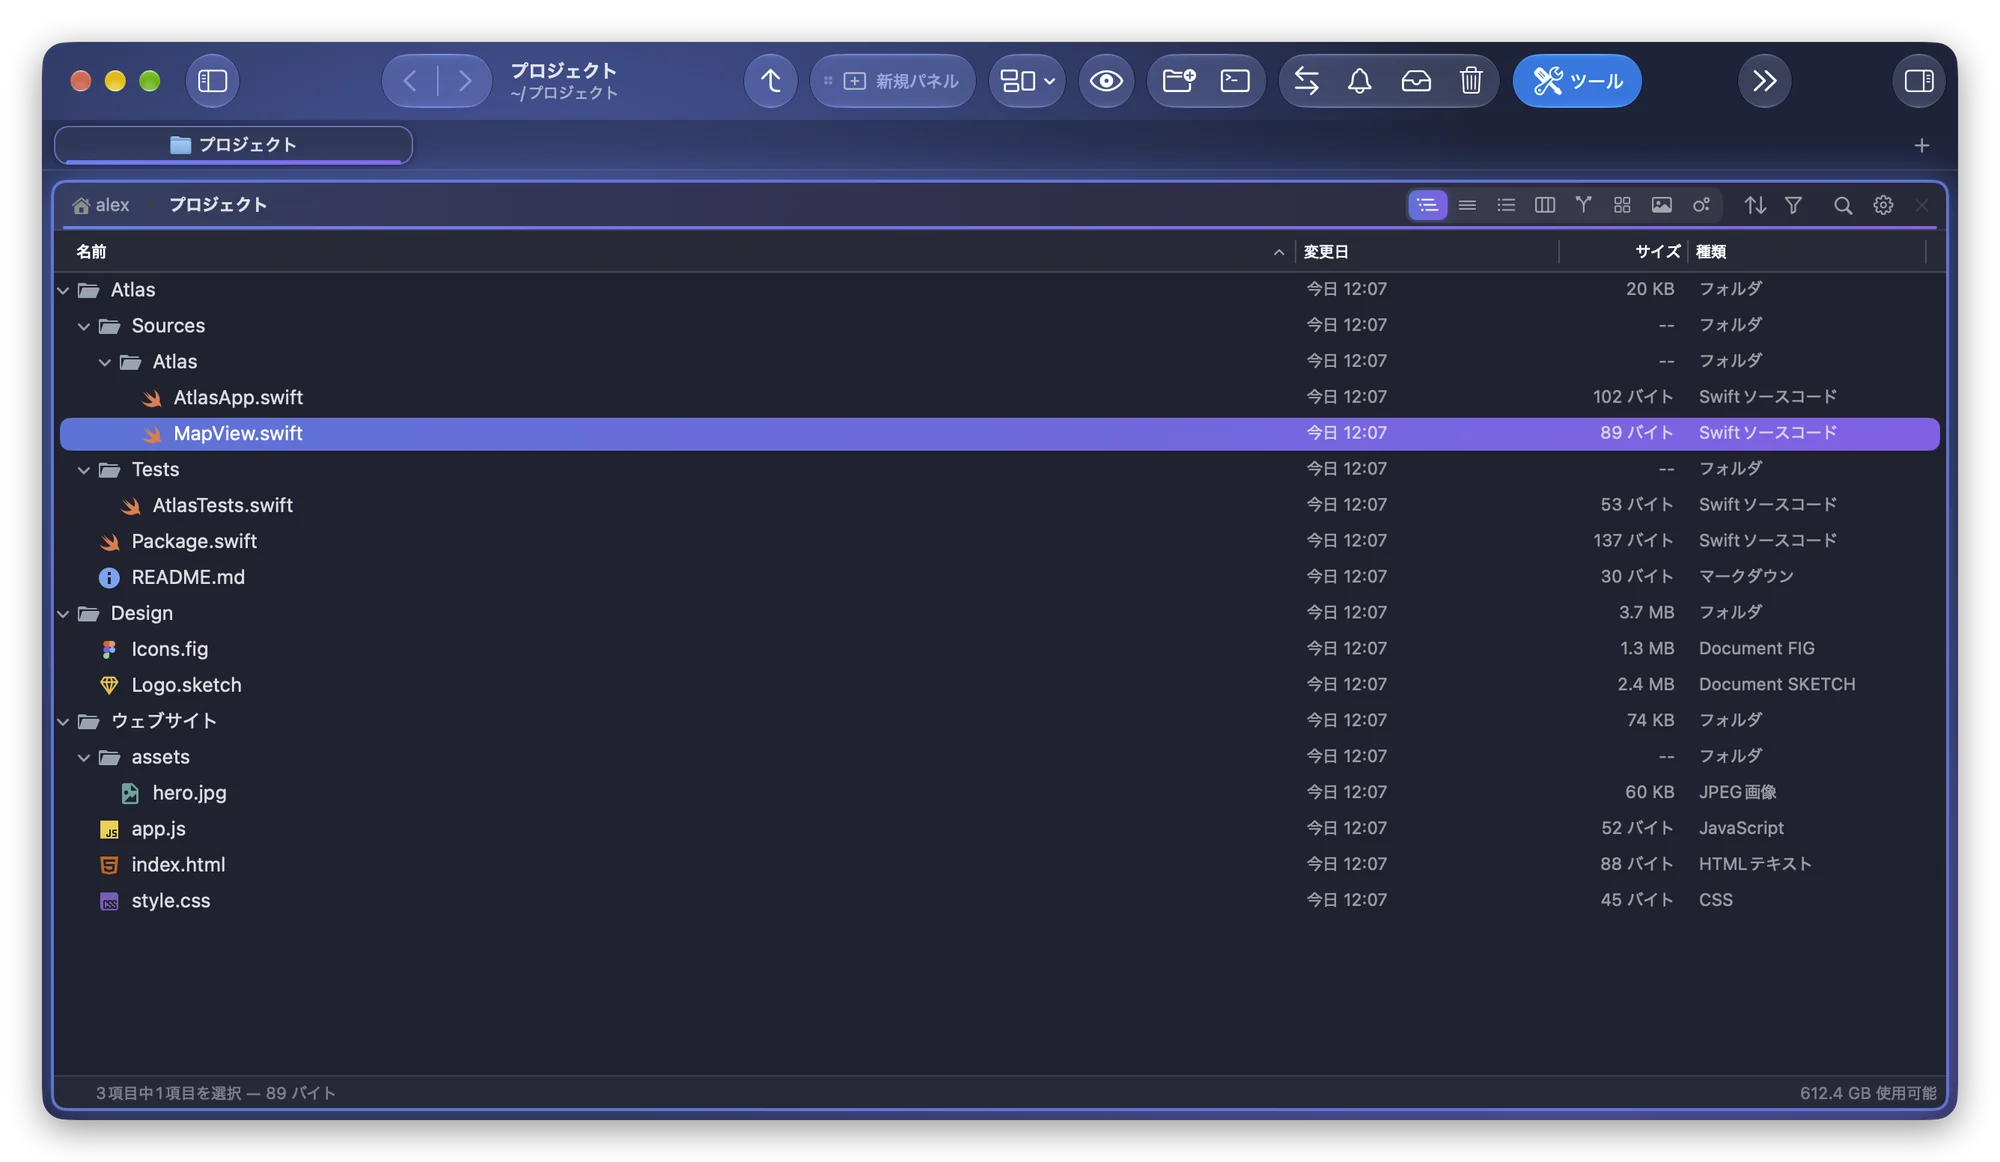Image resolution: width=2000 pixels, height=1162 pixels.
Task: Toggle the preview eye icon
Action: click(1106, 81)
